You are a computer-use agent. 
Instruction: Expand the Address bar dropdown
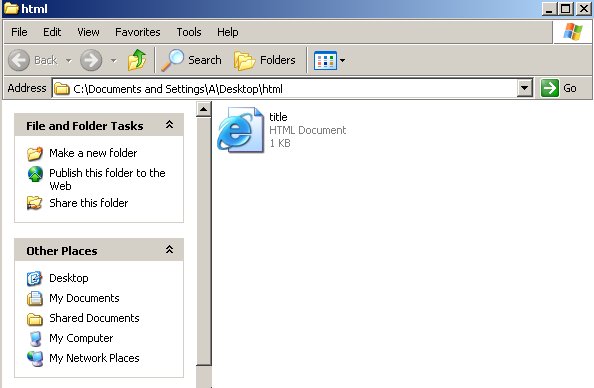pos(525,88)
